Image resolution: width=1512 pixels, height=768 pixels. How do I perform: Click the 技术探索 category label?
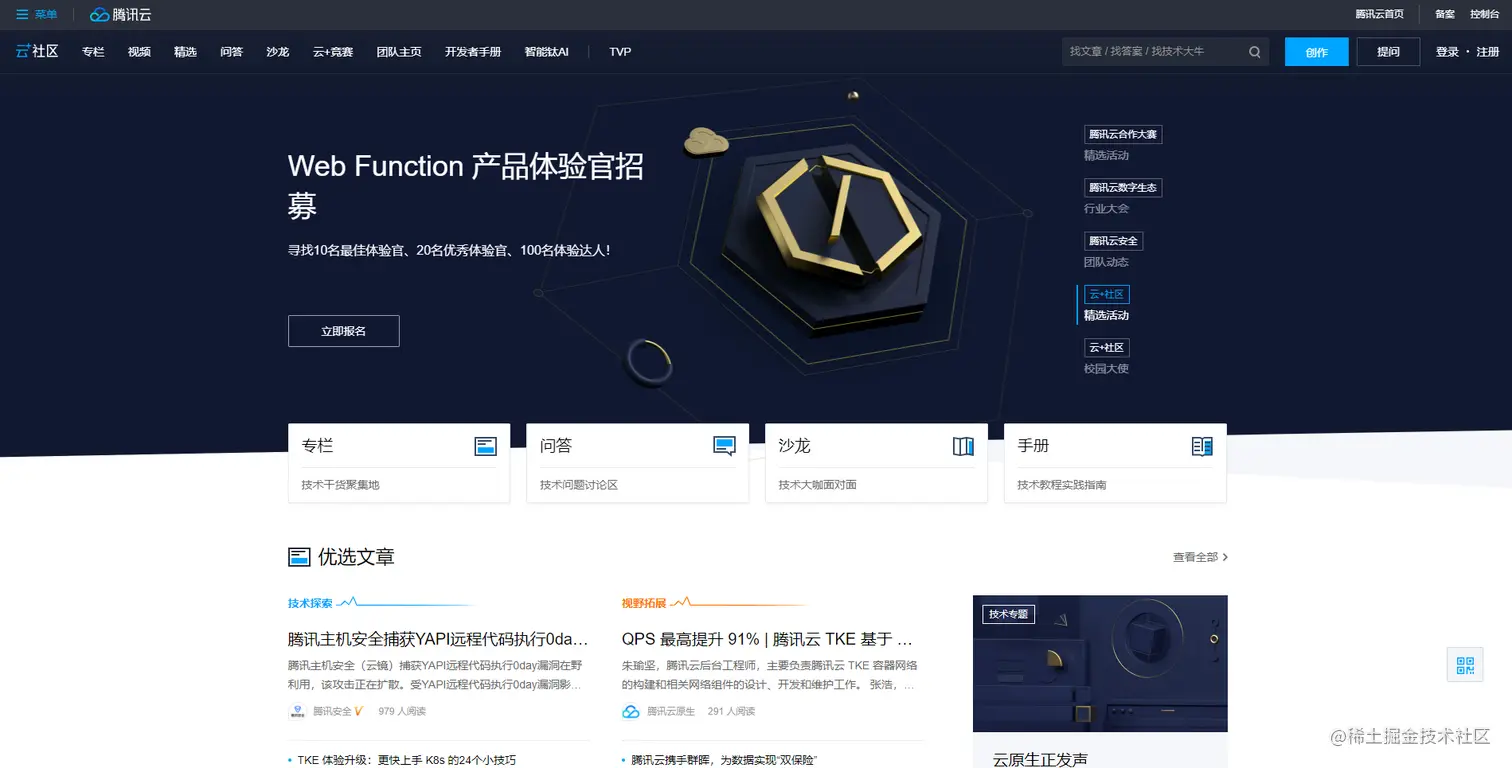pyautogui.click(x=310, y=603)
